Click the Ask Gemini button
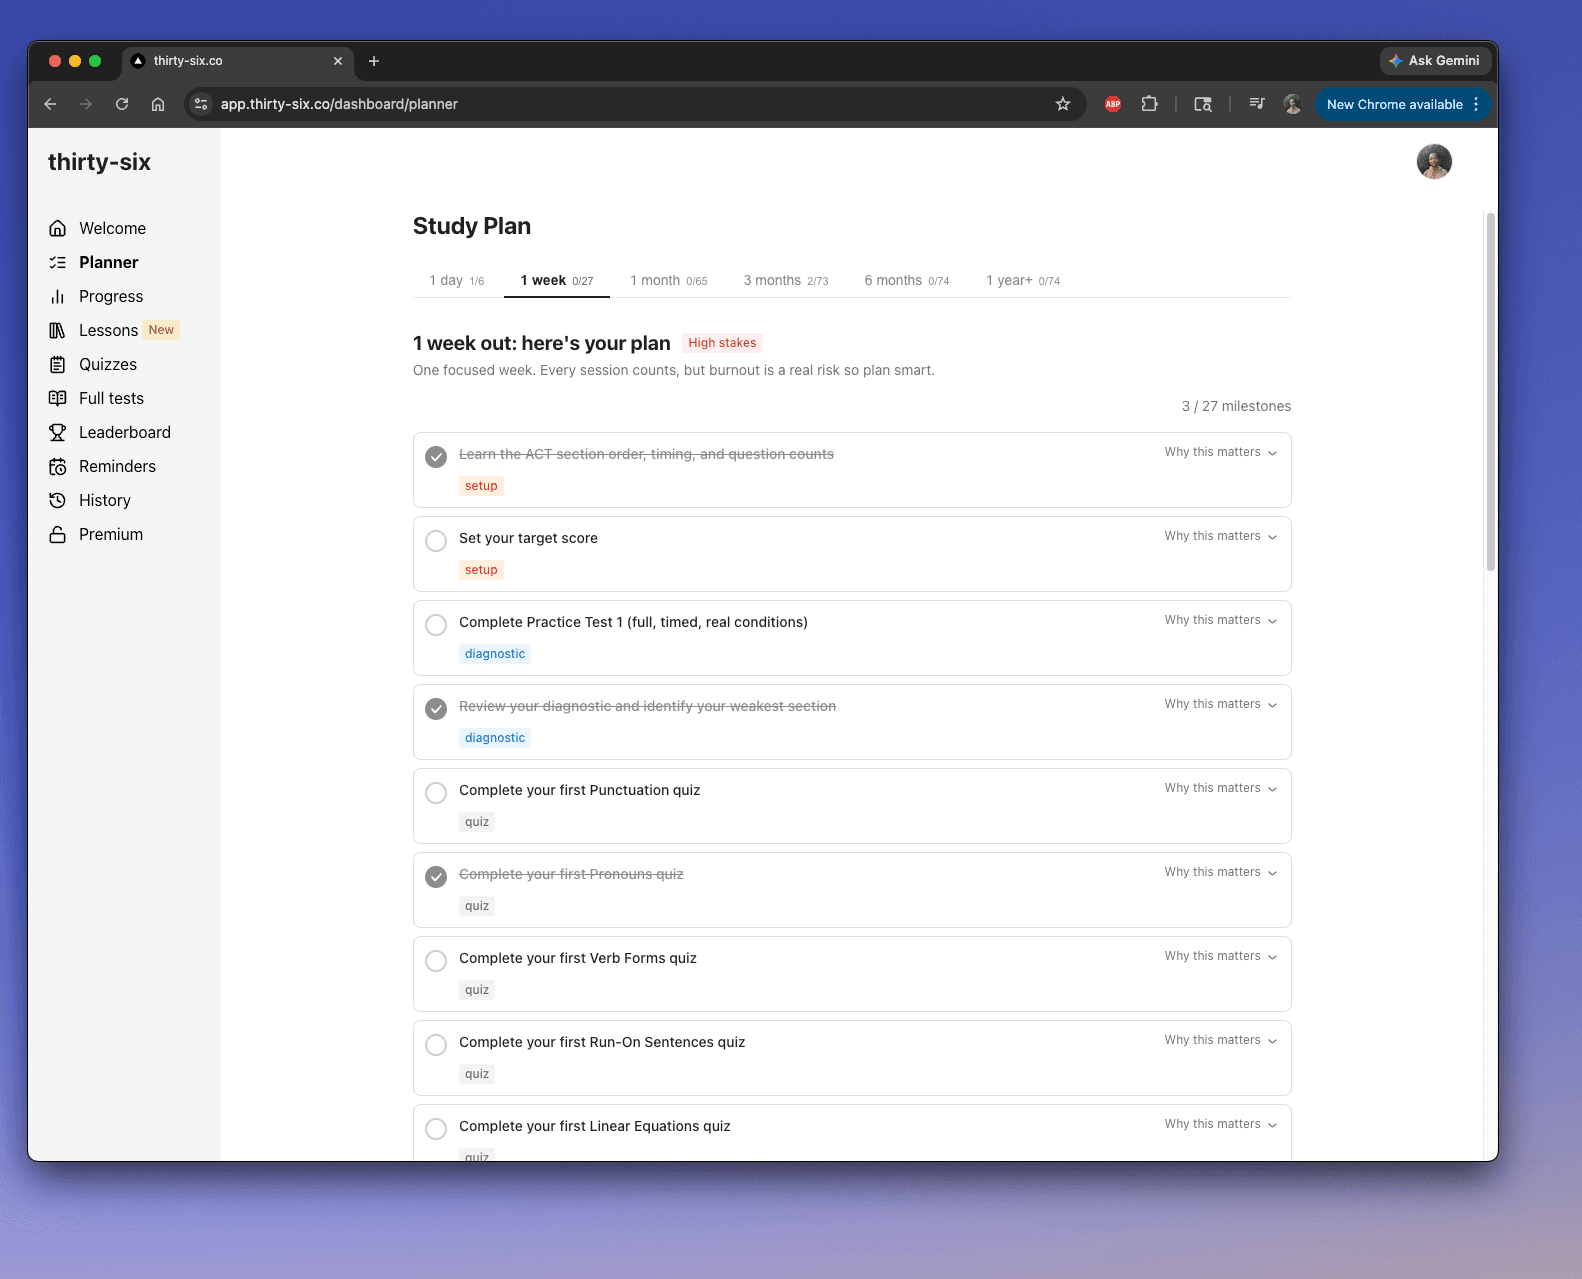 click(1435, 61)
